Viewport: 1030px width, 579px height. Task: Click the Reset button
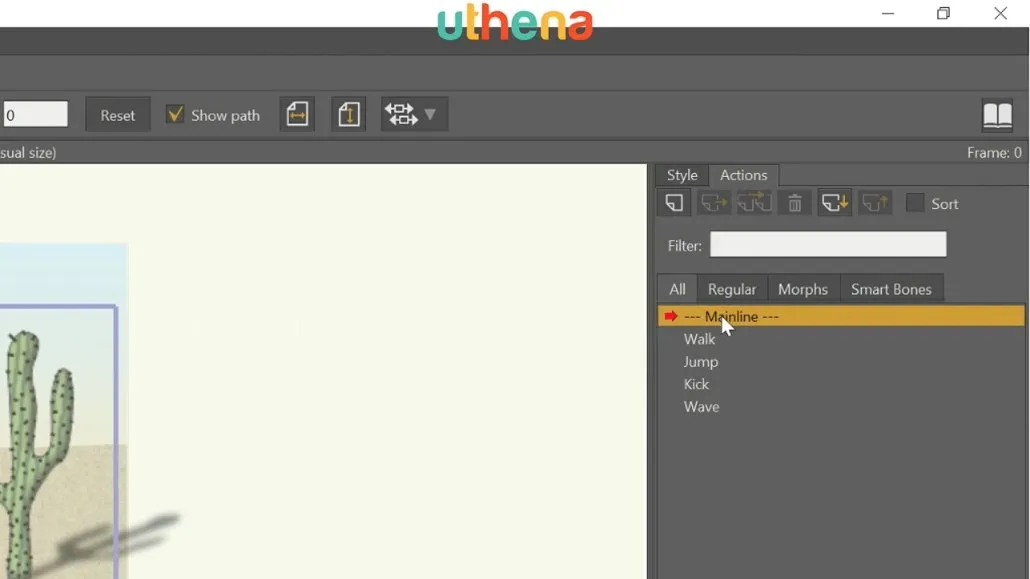[x=118, y=115]
